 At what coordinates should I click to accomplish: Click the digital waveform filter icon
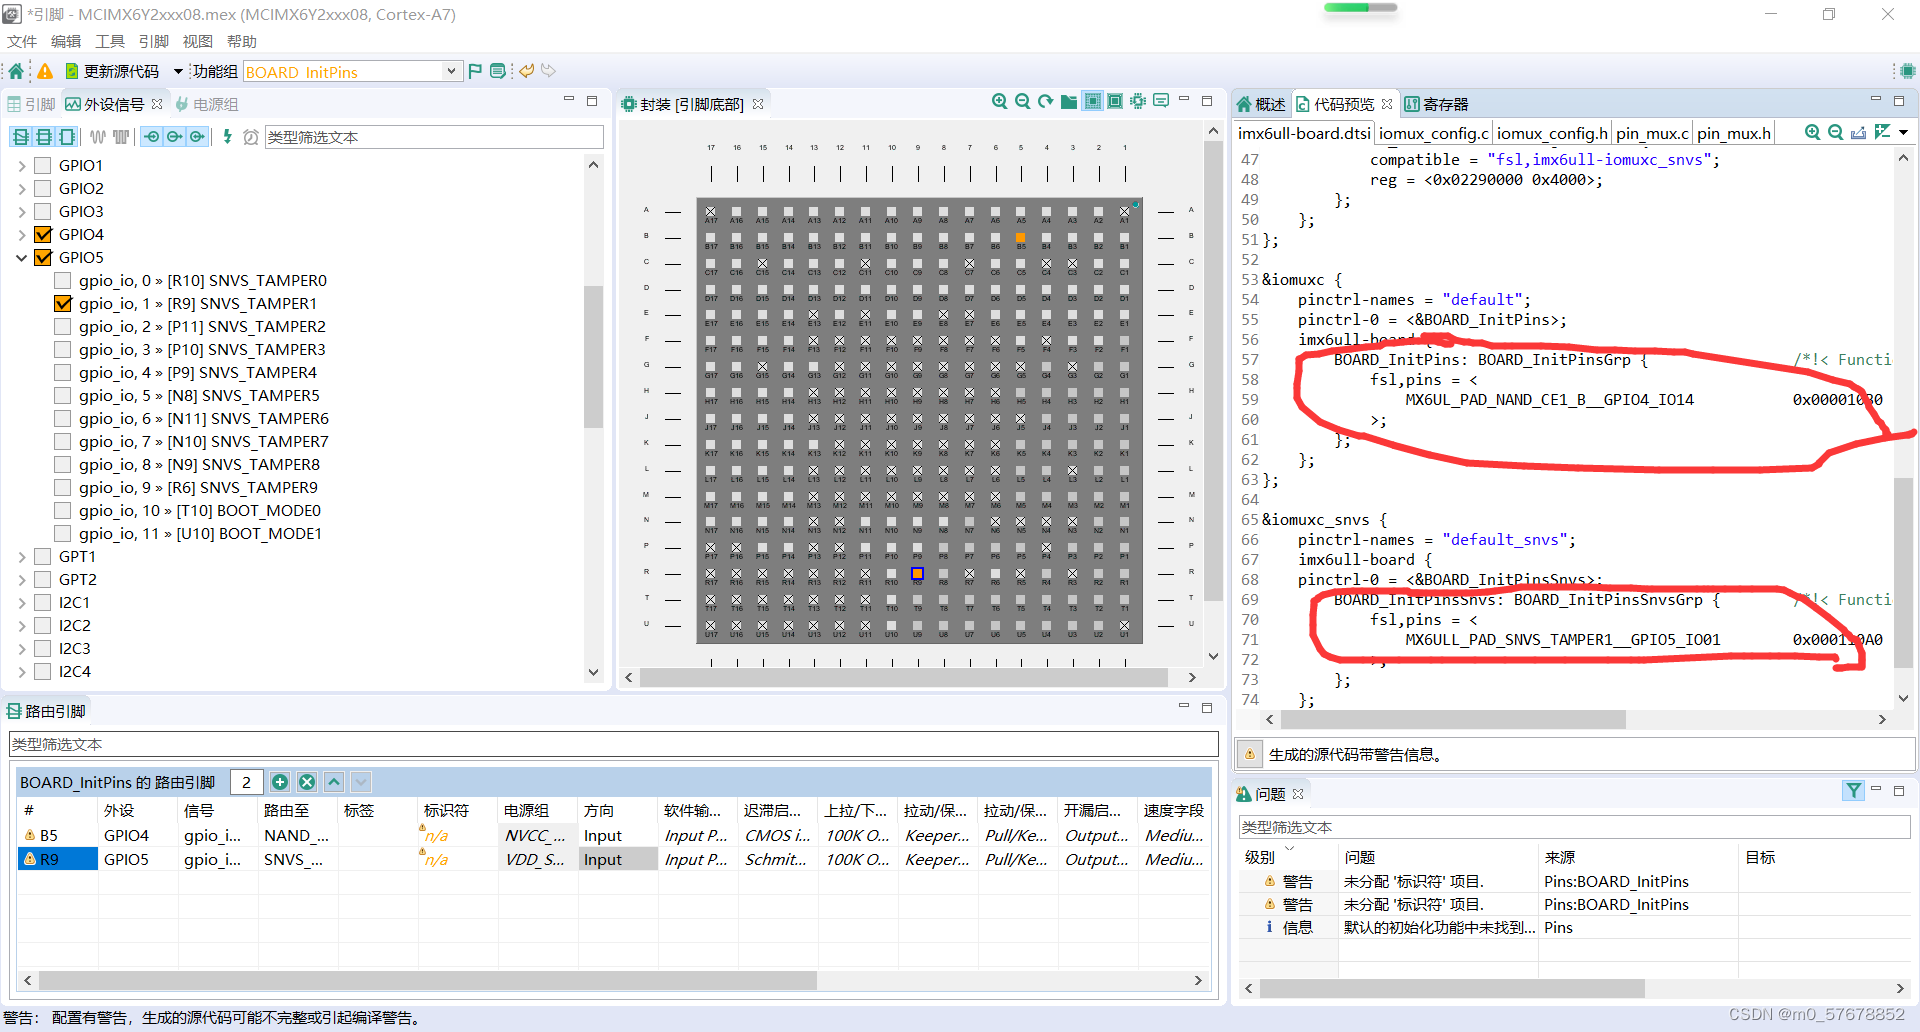[121, 137]
